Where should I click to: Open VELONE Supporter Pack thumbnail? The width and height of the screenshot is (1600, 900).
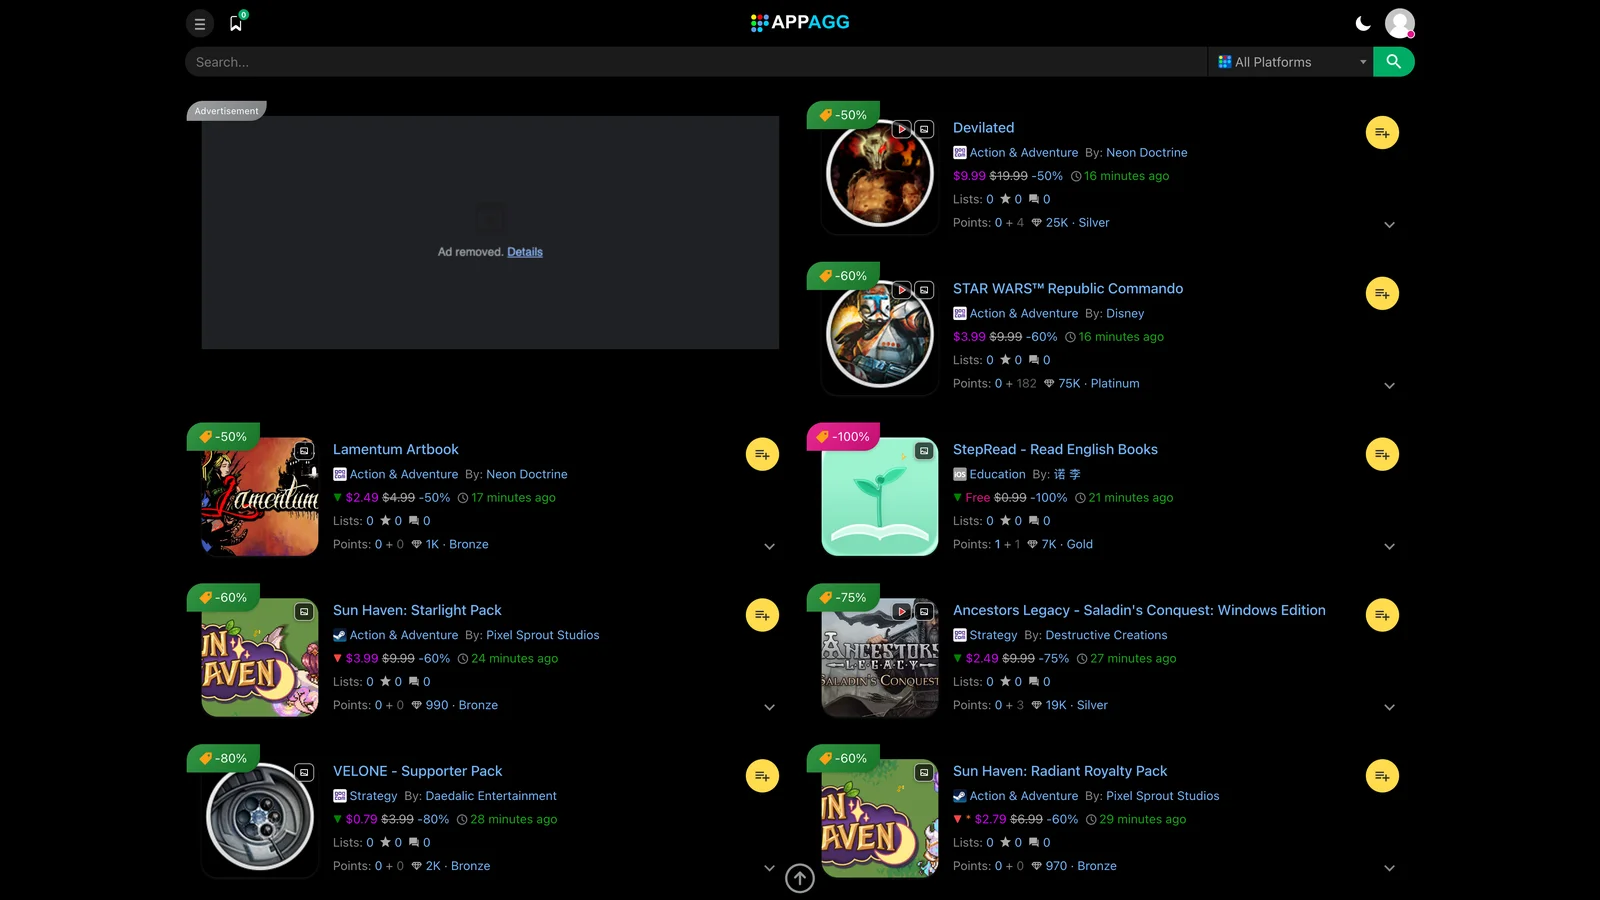point(260,819)
